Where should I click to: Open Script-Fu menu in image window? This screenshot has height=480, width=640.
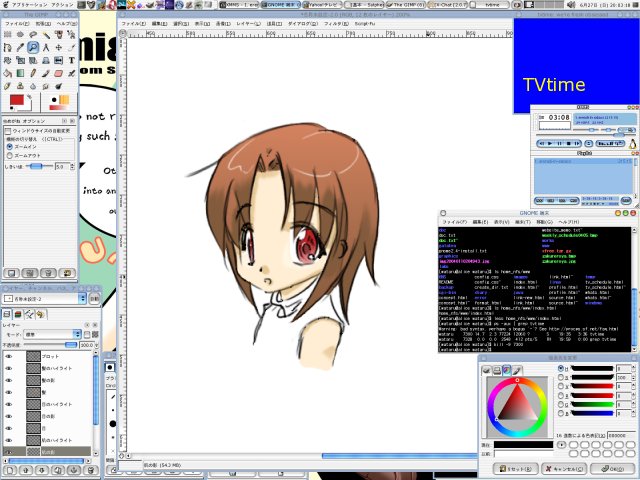tap(365, 24)
